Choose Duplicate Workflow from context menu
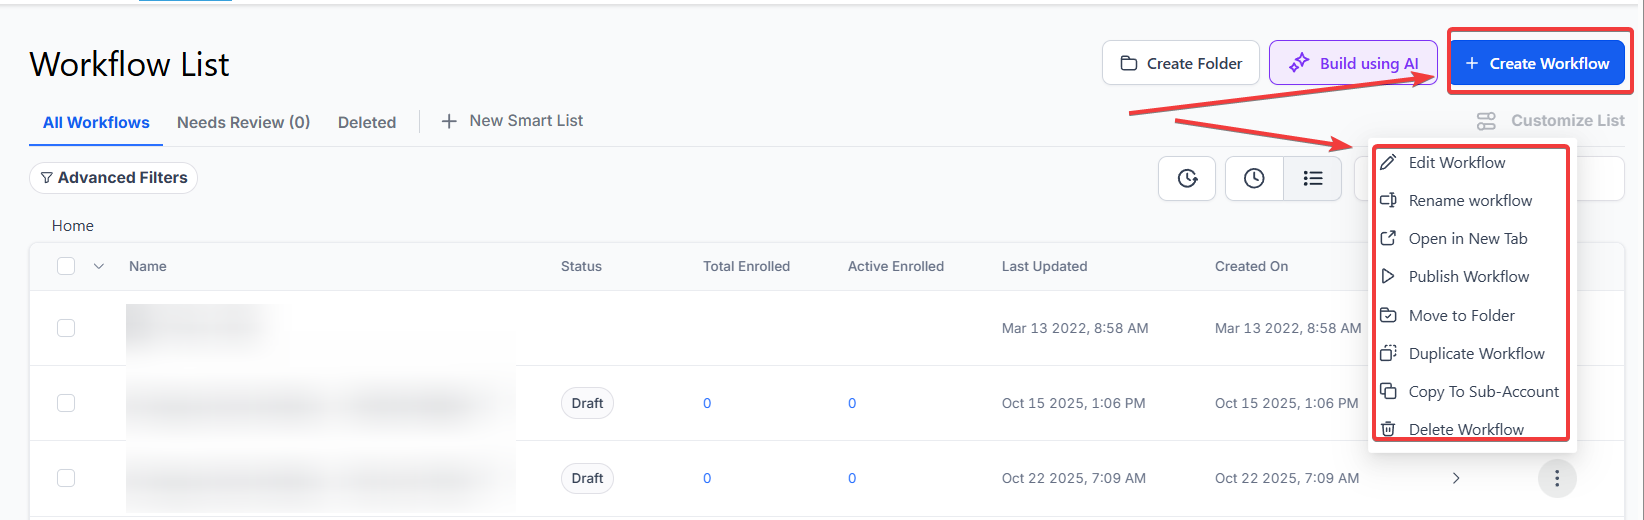The height and width of the screenshot is (520, 1644). (x=1476, y=353)
